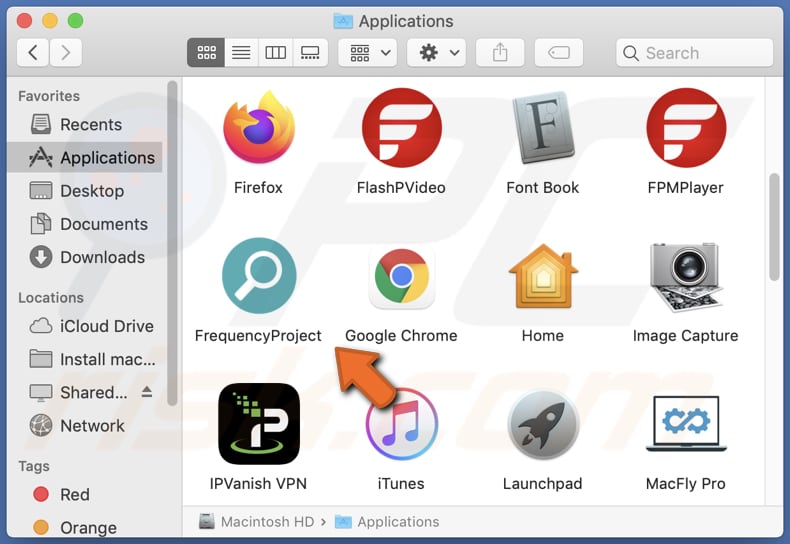Viewport: 790px width, 544px height.
Task: Click the Favorites section header
Action: coord(49,96)
